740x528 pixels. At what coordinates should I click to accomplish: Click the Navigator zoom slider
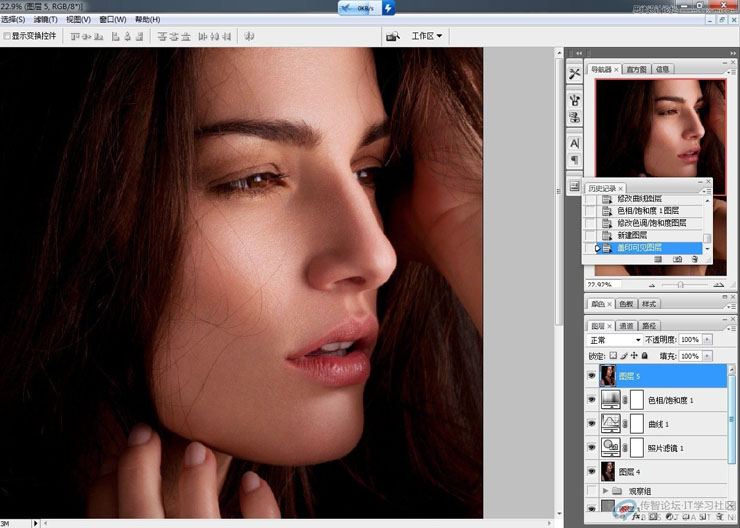680,284
